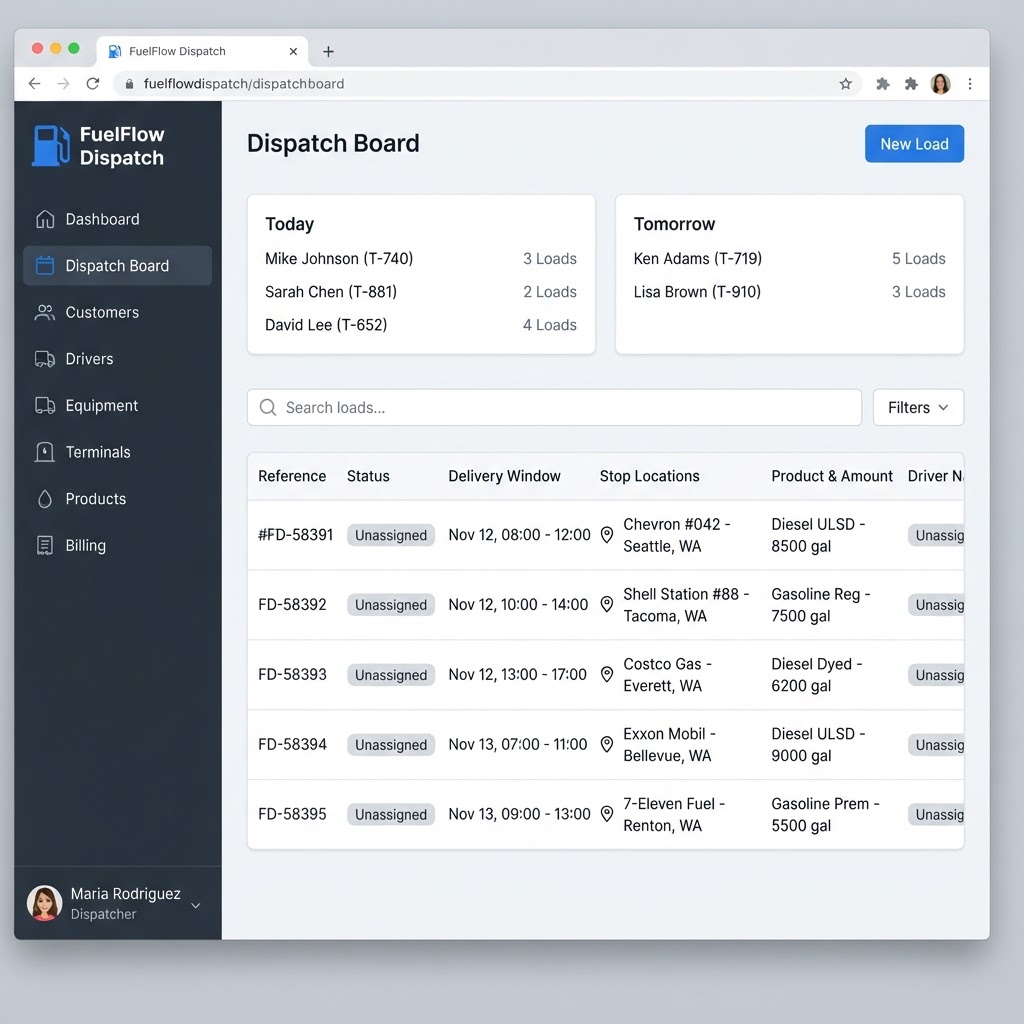Go to Dashboard menu item
The image size is (1024, 1024).
click(118, 219)
